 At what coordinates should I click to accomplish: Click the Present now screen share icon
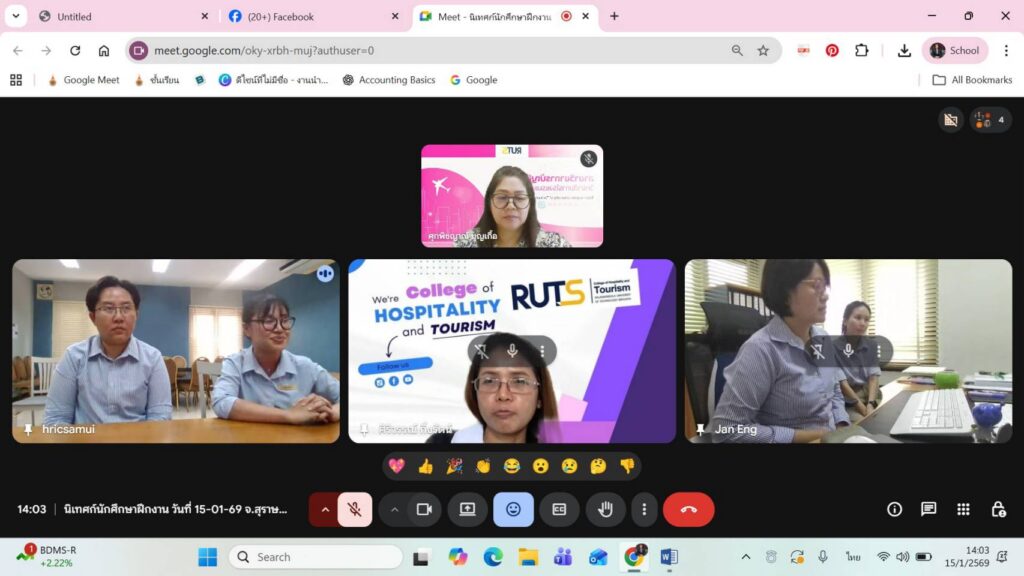click(x=467, y=509)
